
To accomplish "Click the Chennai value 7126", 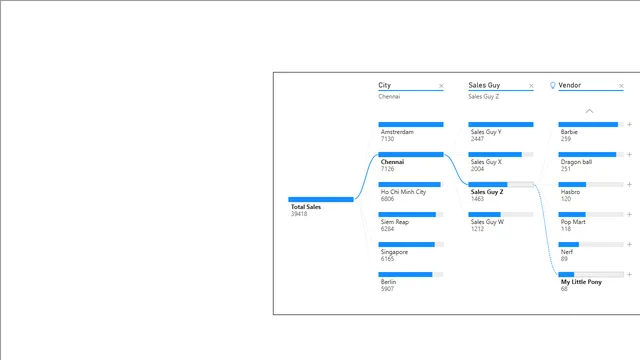I will (387, 169).
